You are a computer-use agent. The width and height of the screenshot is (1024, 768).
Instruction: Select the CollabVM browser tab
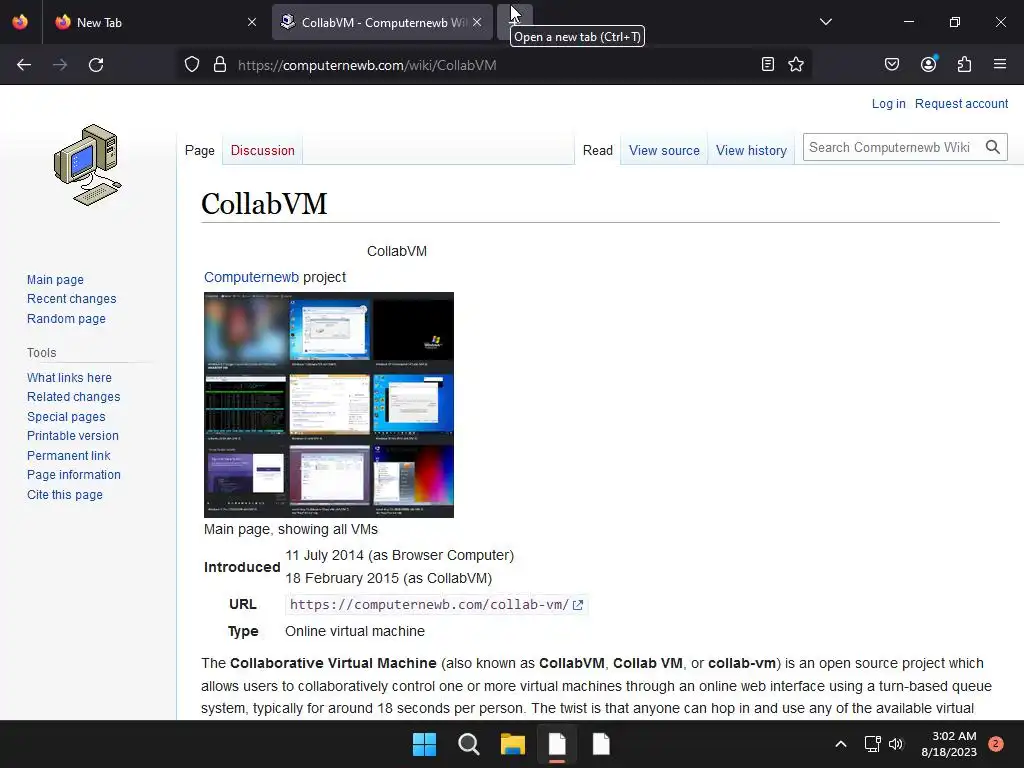382,22
